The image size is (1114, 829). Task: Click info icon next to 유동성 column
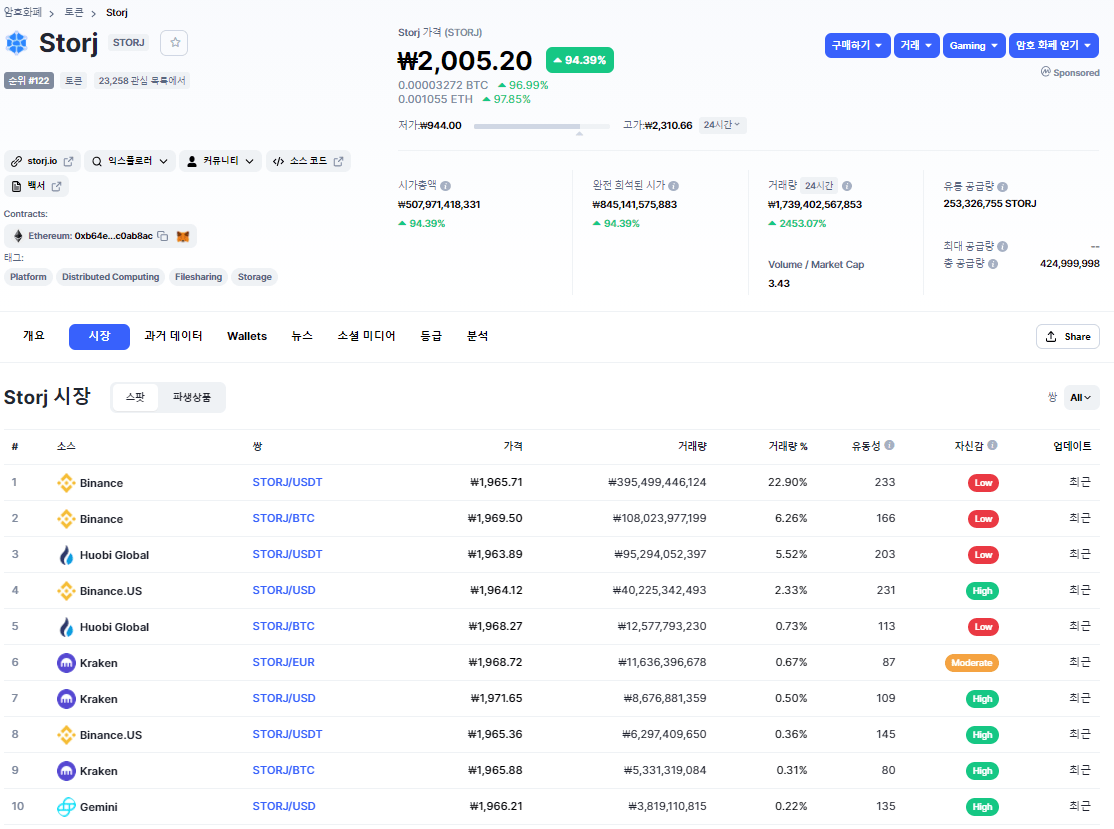point(889,446)
